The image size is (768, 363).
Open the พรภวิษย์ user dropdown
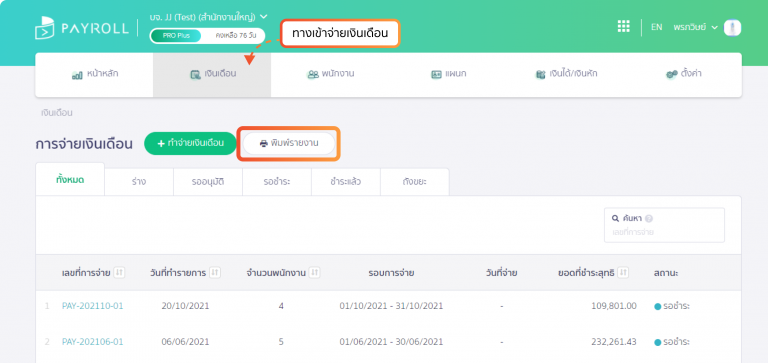coord(696,27)
